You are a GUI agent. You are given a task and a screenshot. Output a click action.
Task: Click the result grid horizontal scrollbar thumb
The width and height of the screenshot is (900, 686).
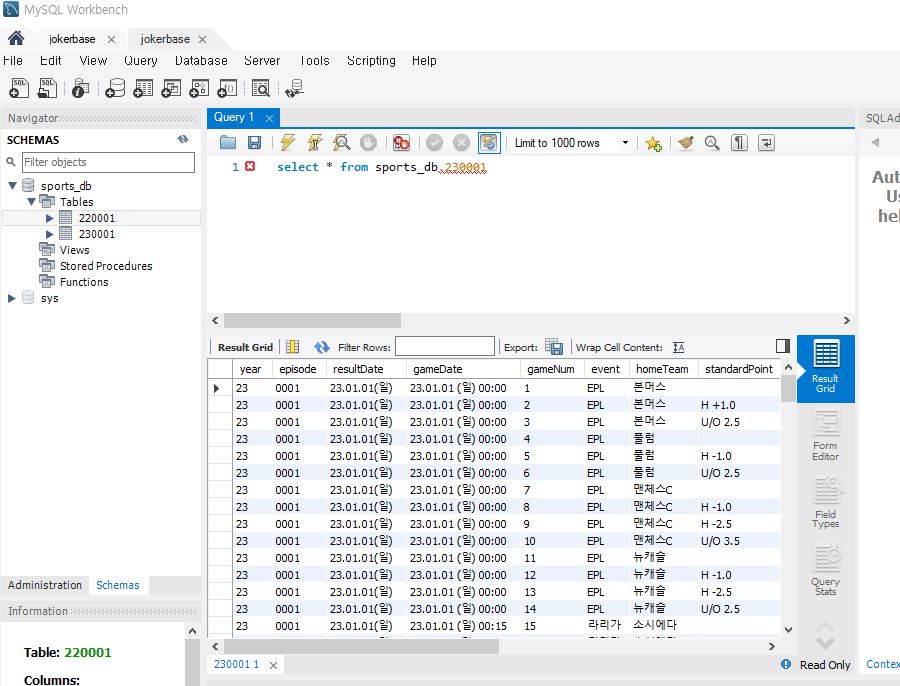(361, 646)
